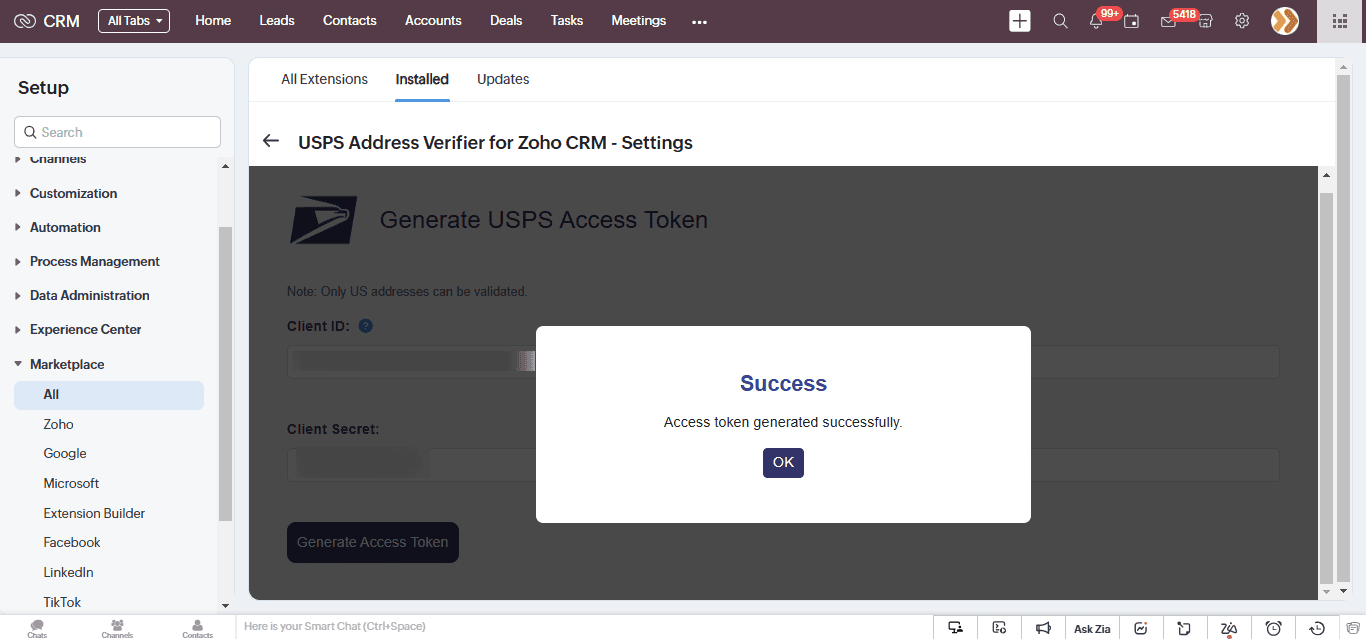
Task: Open the Setup gear icon
Action: 1242,21
